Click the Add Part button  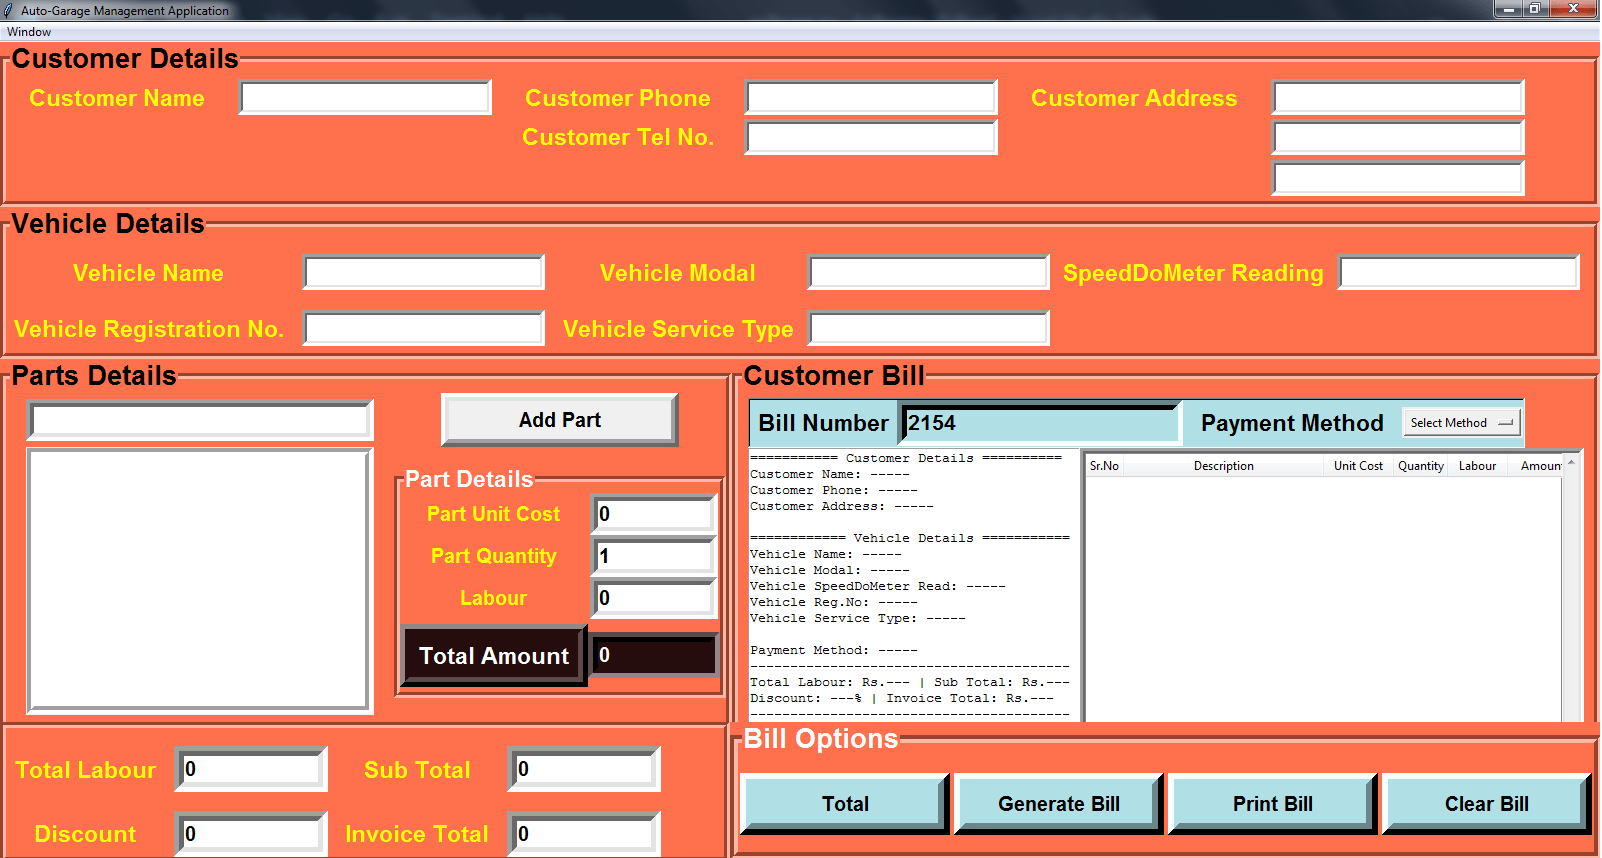click(560, 420)
